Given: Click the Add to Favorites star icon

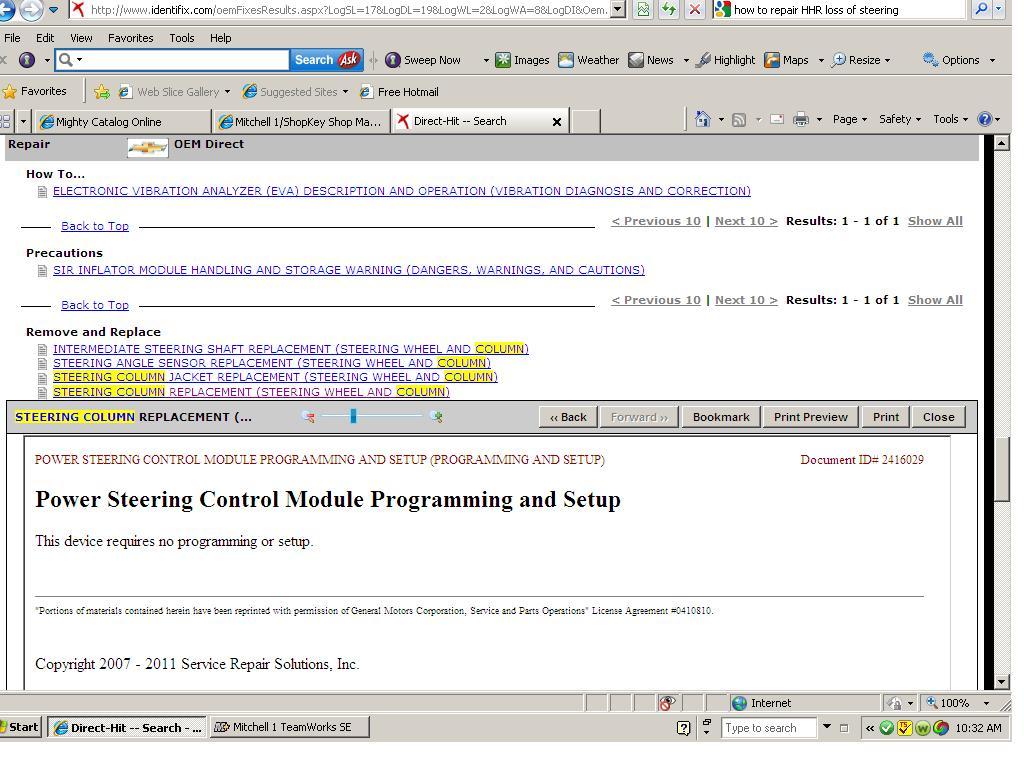Looking at the screenshot, I should pos(101,92).
